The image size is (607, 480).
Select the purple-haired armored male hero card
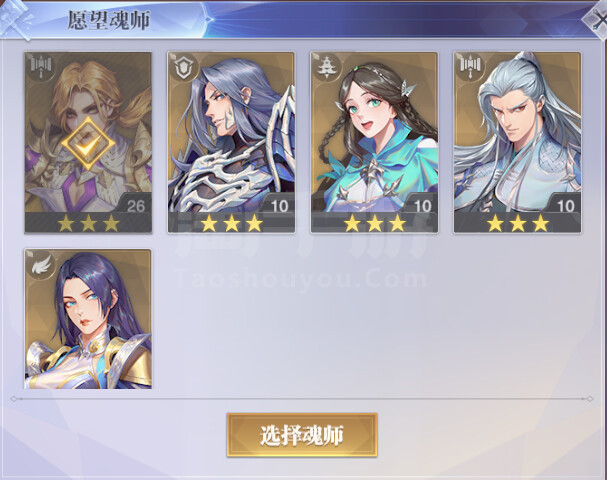coord(231,142)
